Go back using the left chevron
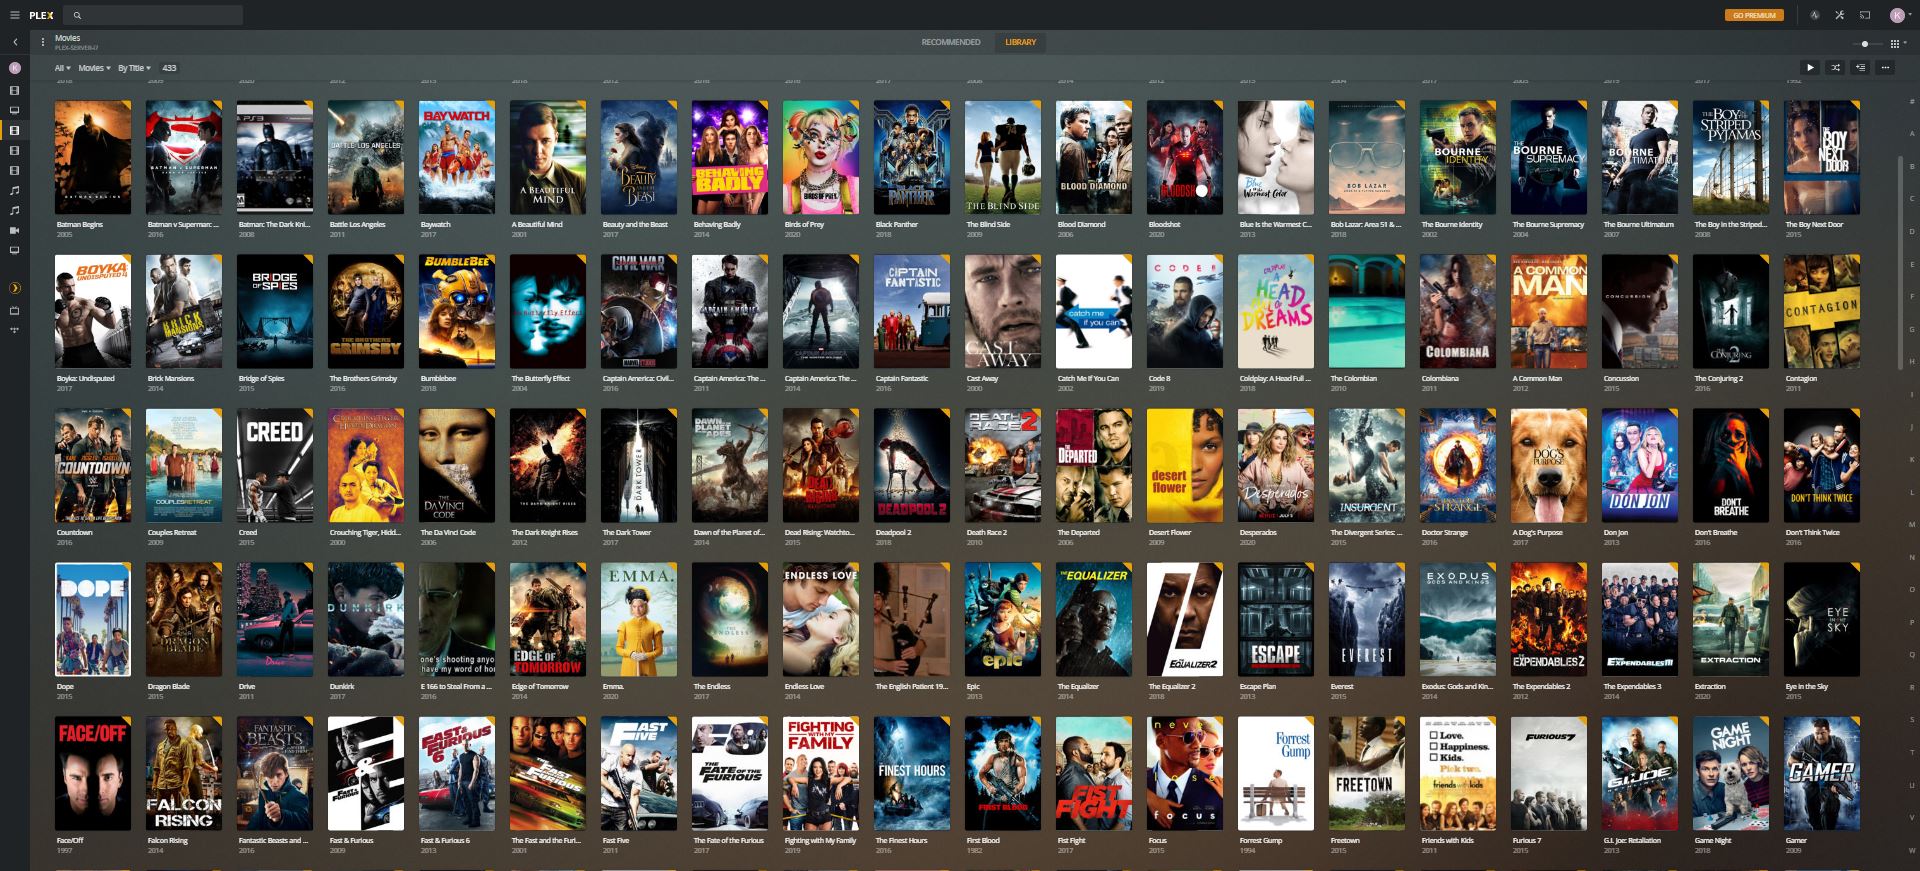1920x871 pixels. pos(15,42)
